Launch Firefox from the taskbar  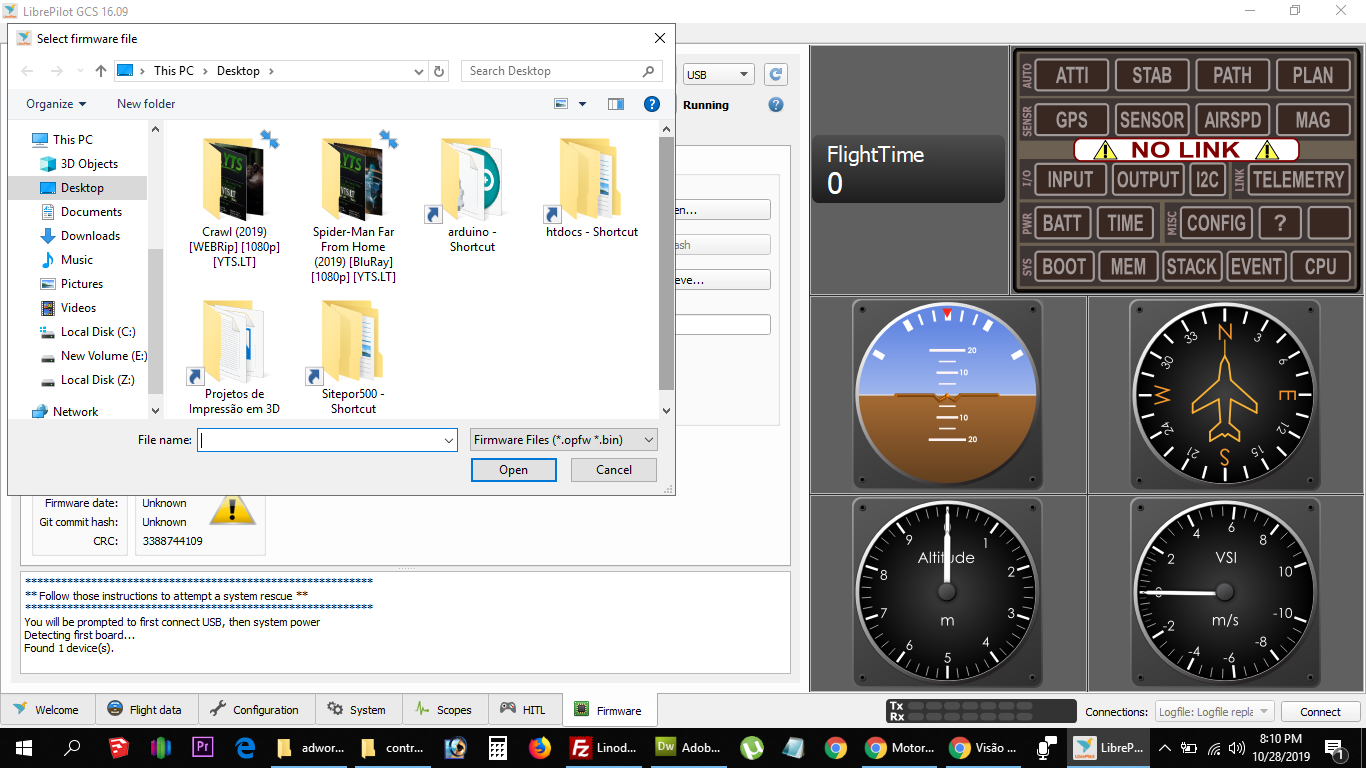pos(540,747)
